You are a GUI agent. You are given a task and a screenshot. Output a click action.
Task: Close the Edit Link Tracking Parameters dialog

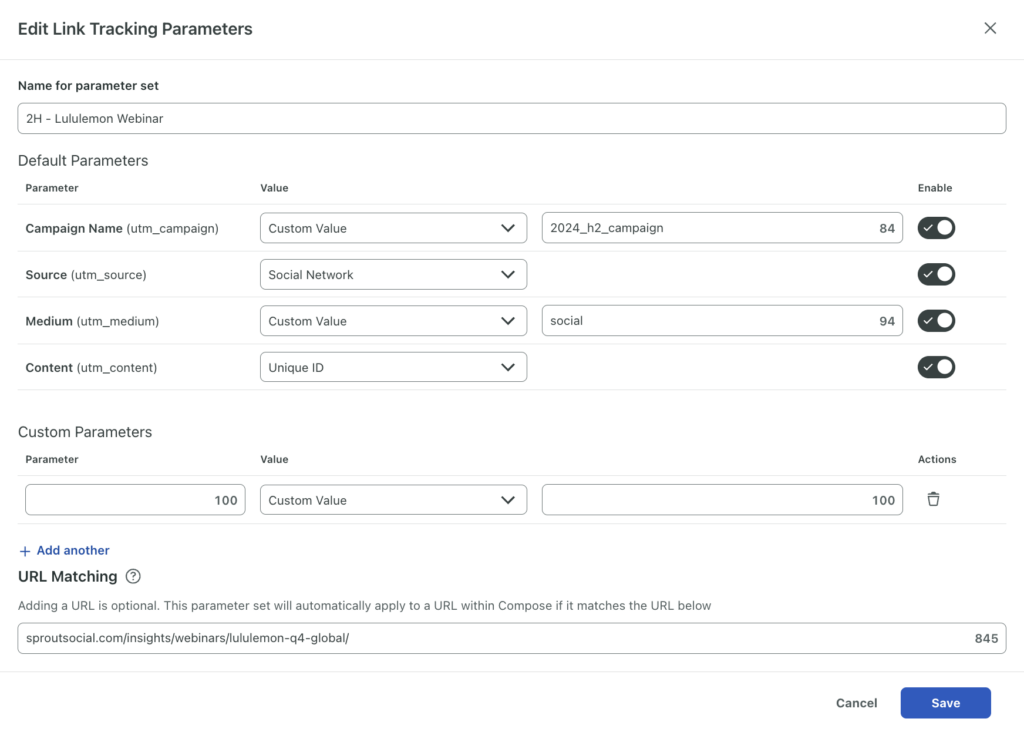(990, 28)
